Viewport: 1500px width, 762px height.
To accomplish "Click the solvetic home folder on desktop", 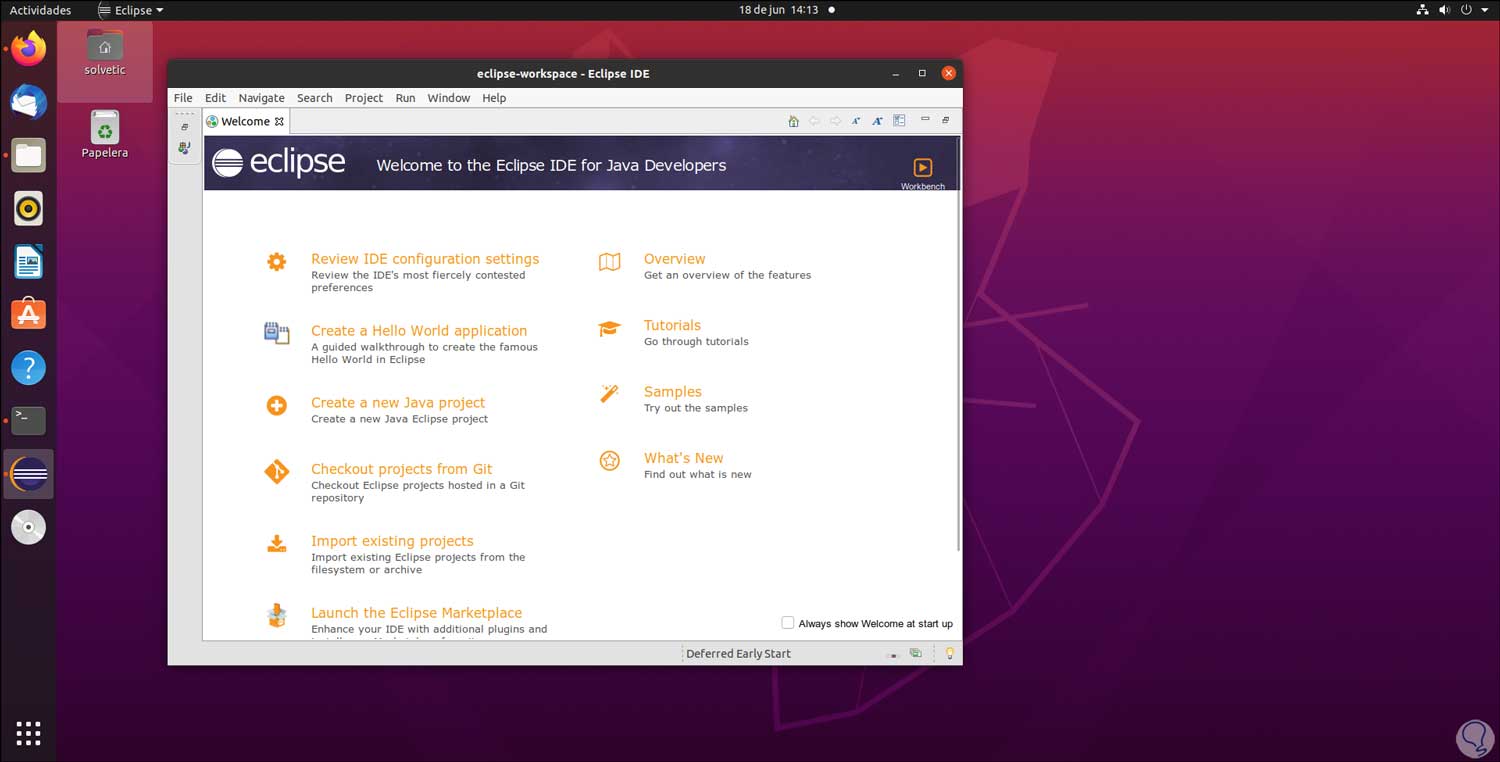I will click(x=105, y=52).
